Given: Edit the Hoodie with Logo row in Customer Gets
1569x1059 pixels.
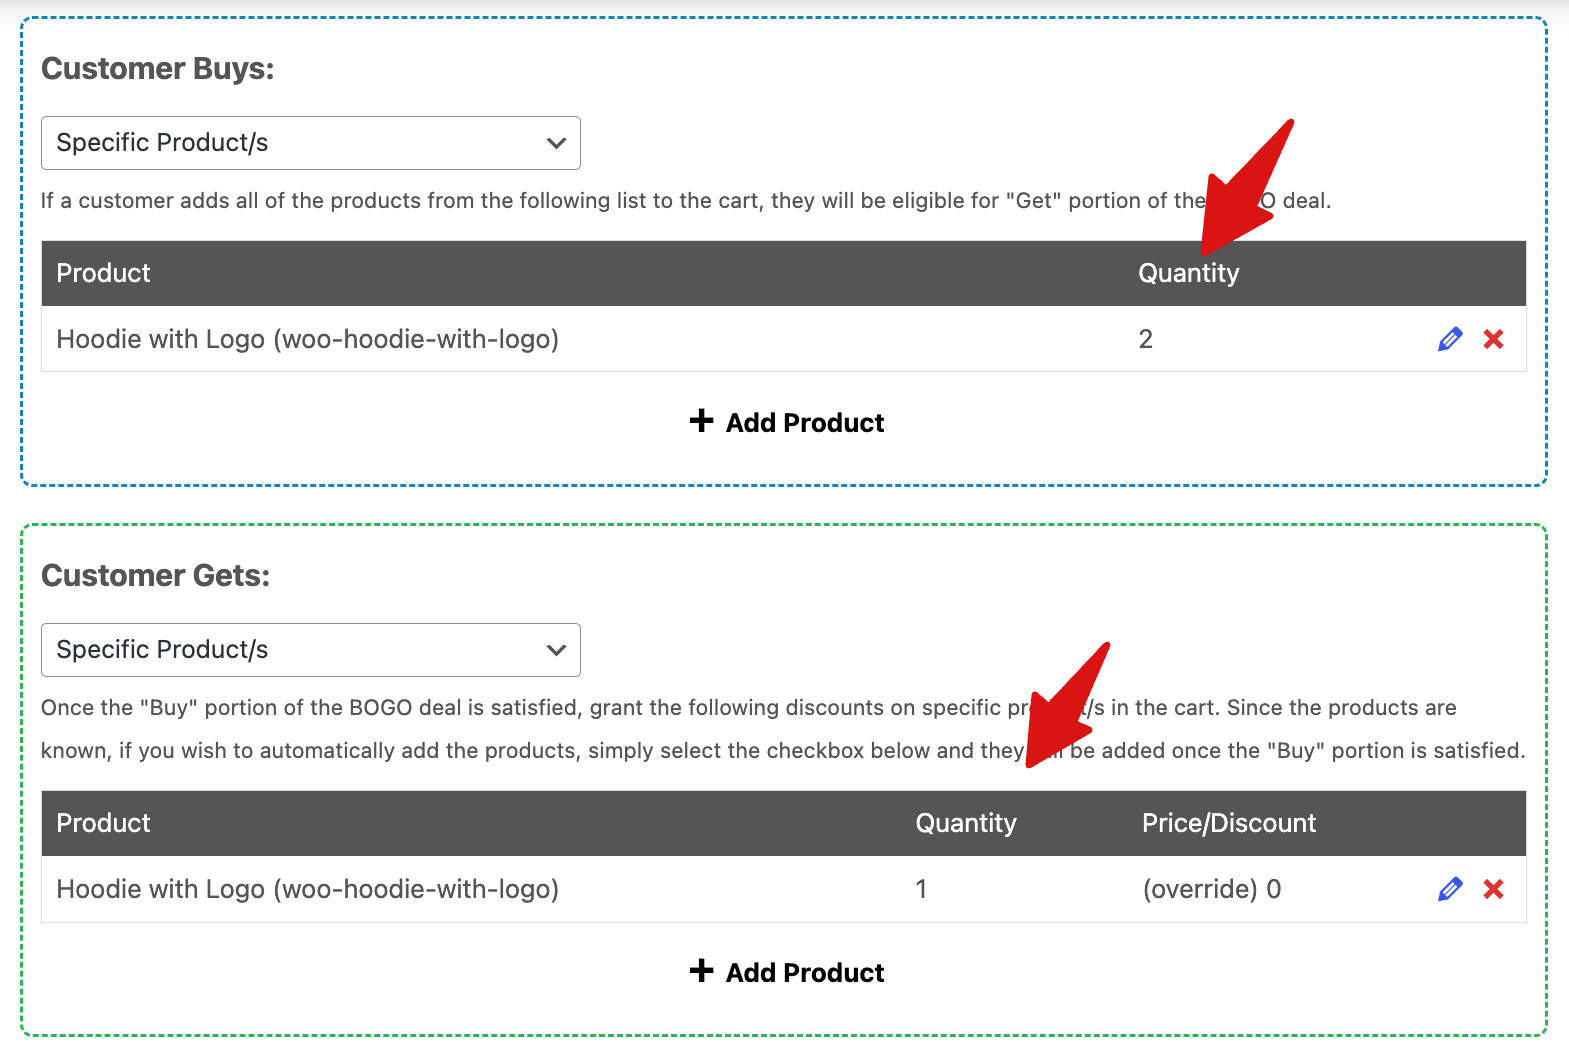Looking at the screenshot, I should point(1449,888).
